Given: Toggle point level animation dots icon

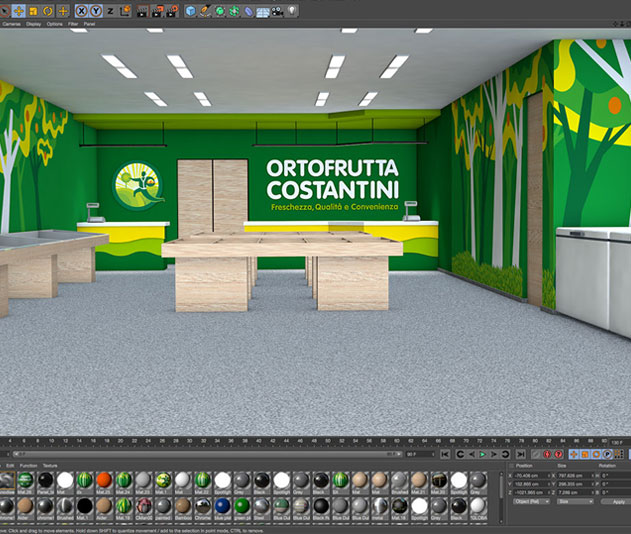Looking at the screenshot, I should (619, 454).
